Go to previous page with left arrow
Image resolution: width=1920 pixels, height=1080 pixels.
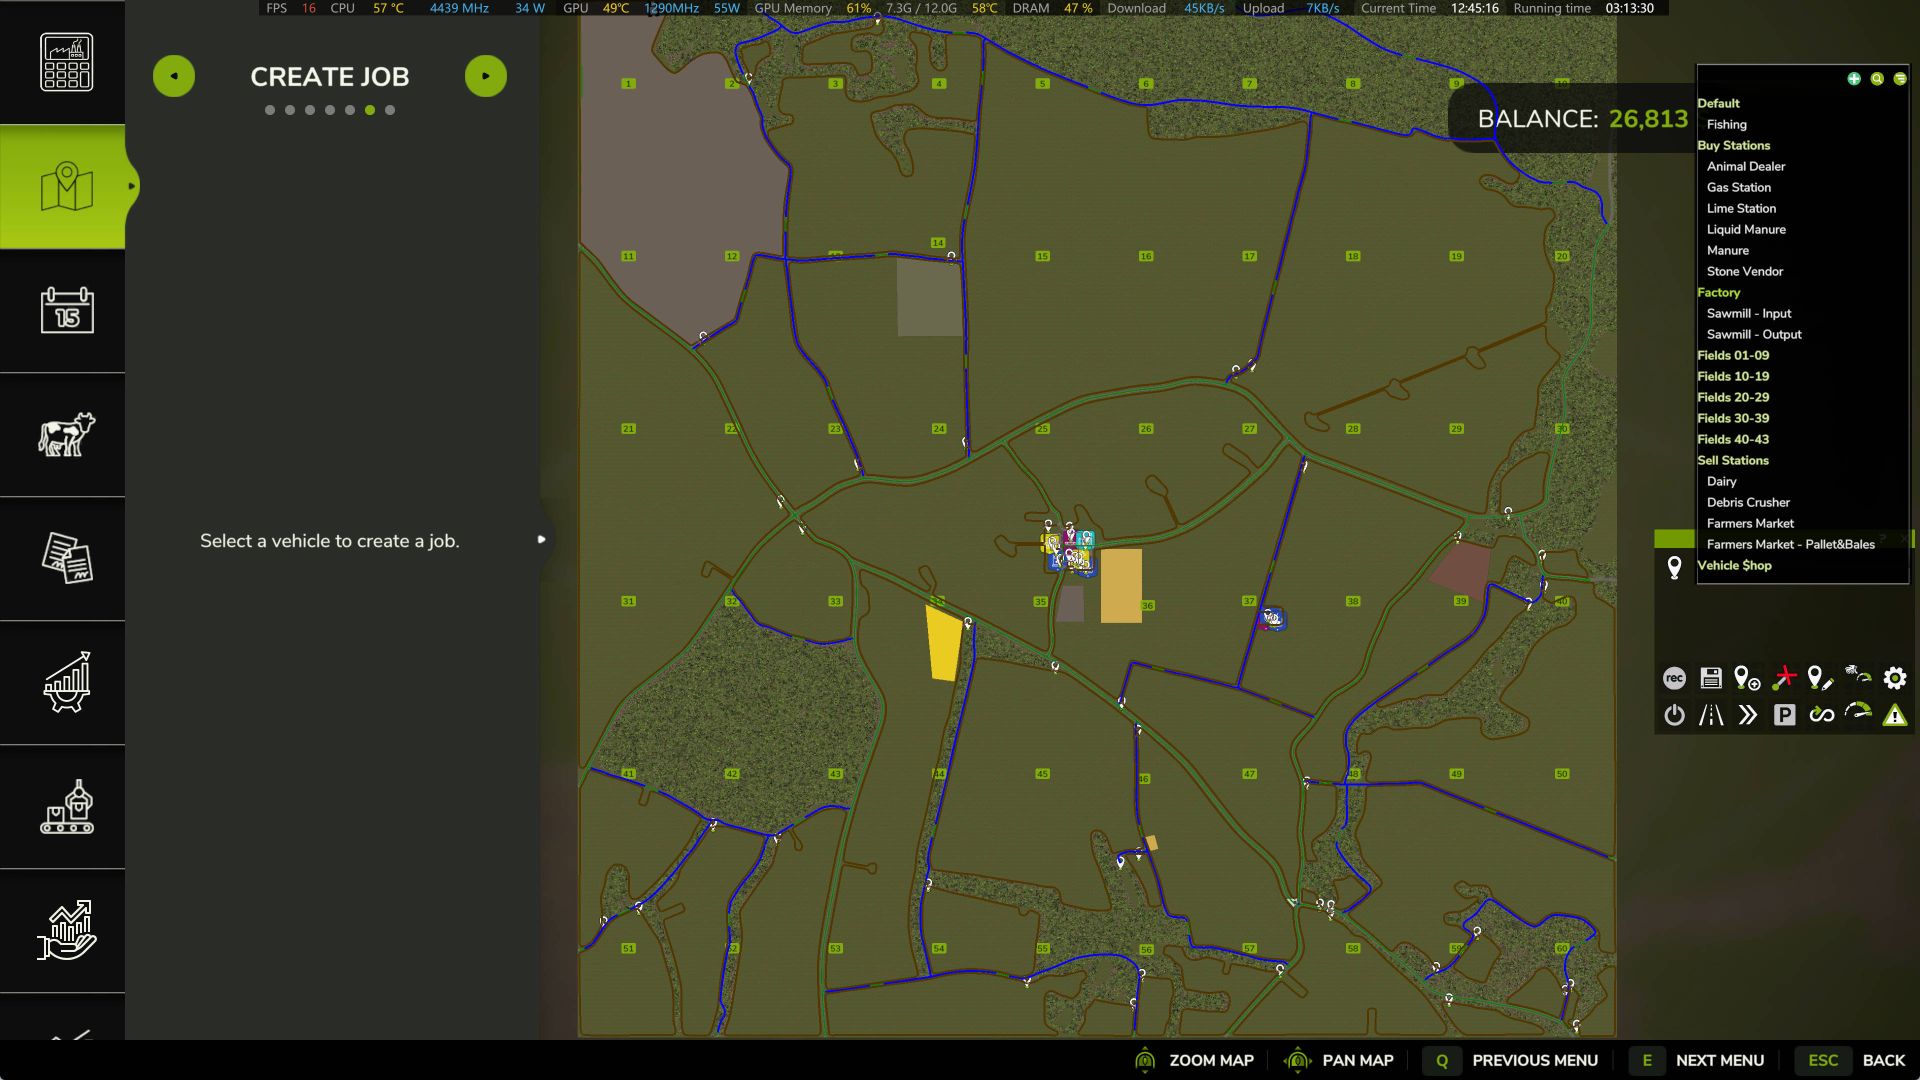click(x=174, y=76)
